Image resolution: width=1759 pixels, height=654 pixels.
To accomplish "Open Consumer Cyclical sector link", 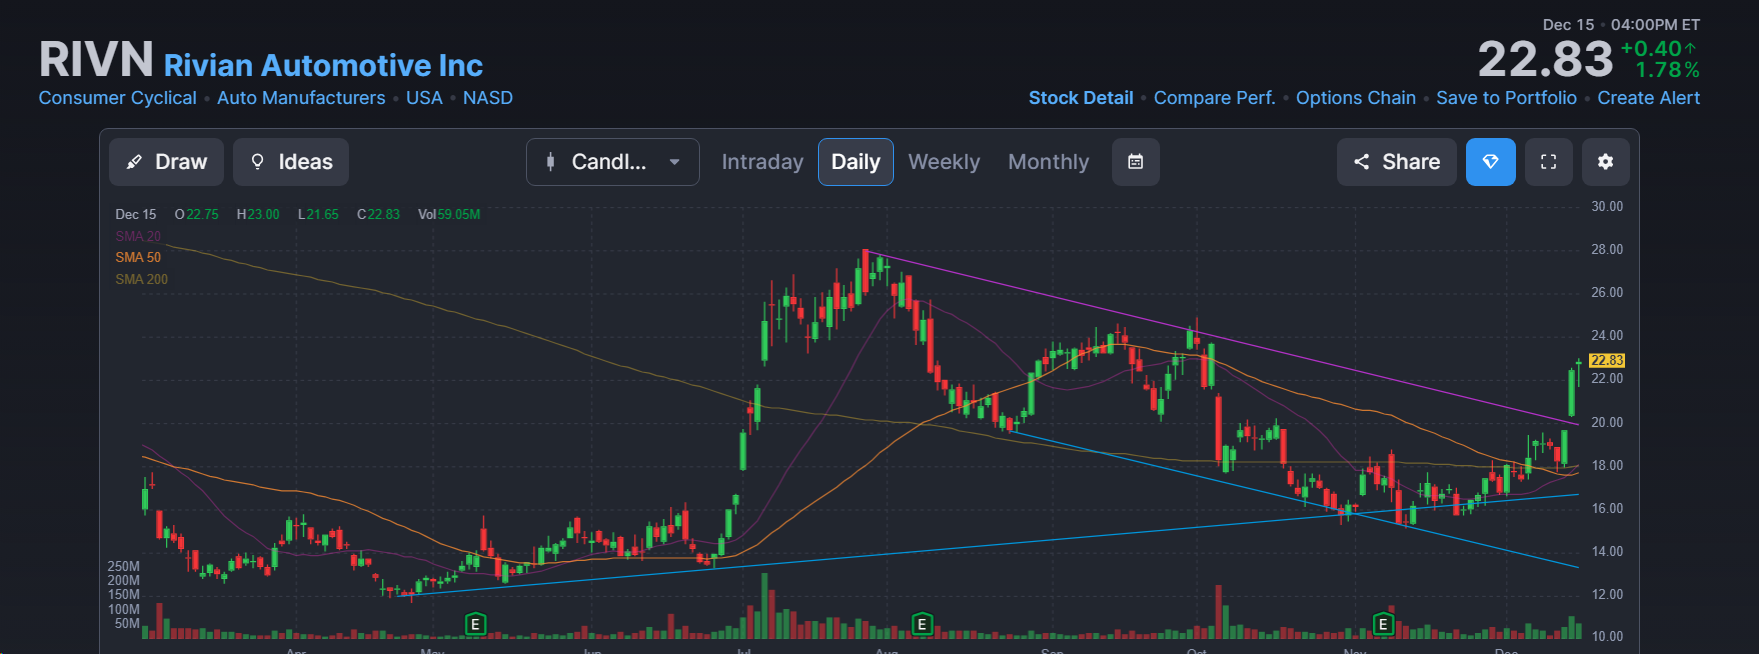I will tap(118, 98).
